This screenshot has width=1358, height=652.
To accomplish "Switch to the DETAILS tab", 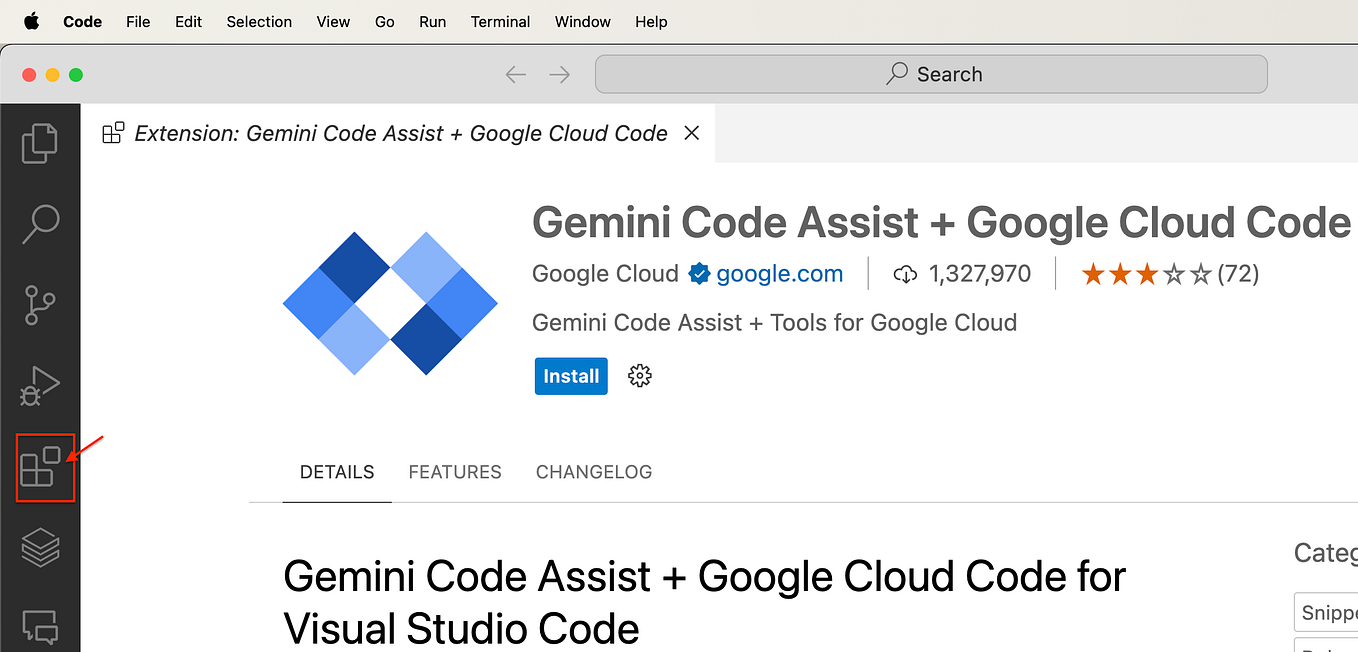I will point(337,472).
